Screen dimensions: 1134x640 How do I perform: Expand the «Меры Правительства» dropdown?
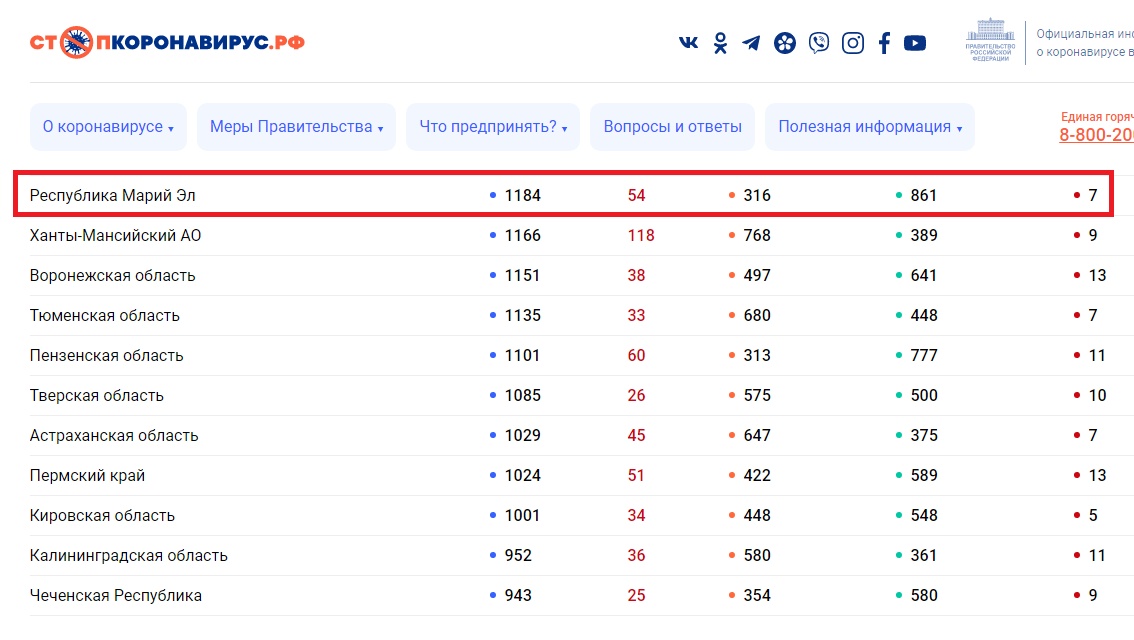(x=296, y=127)
